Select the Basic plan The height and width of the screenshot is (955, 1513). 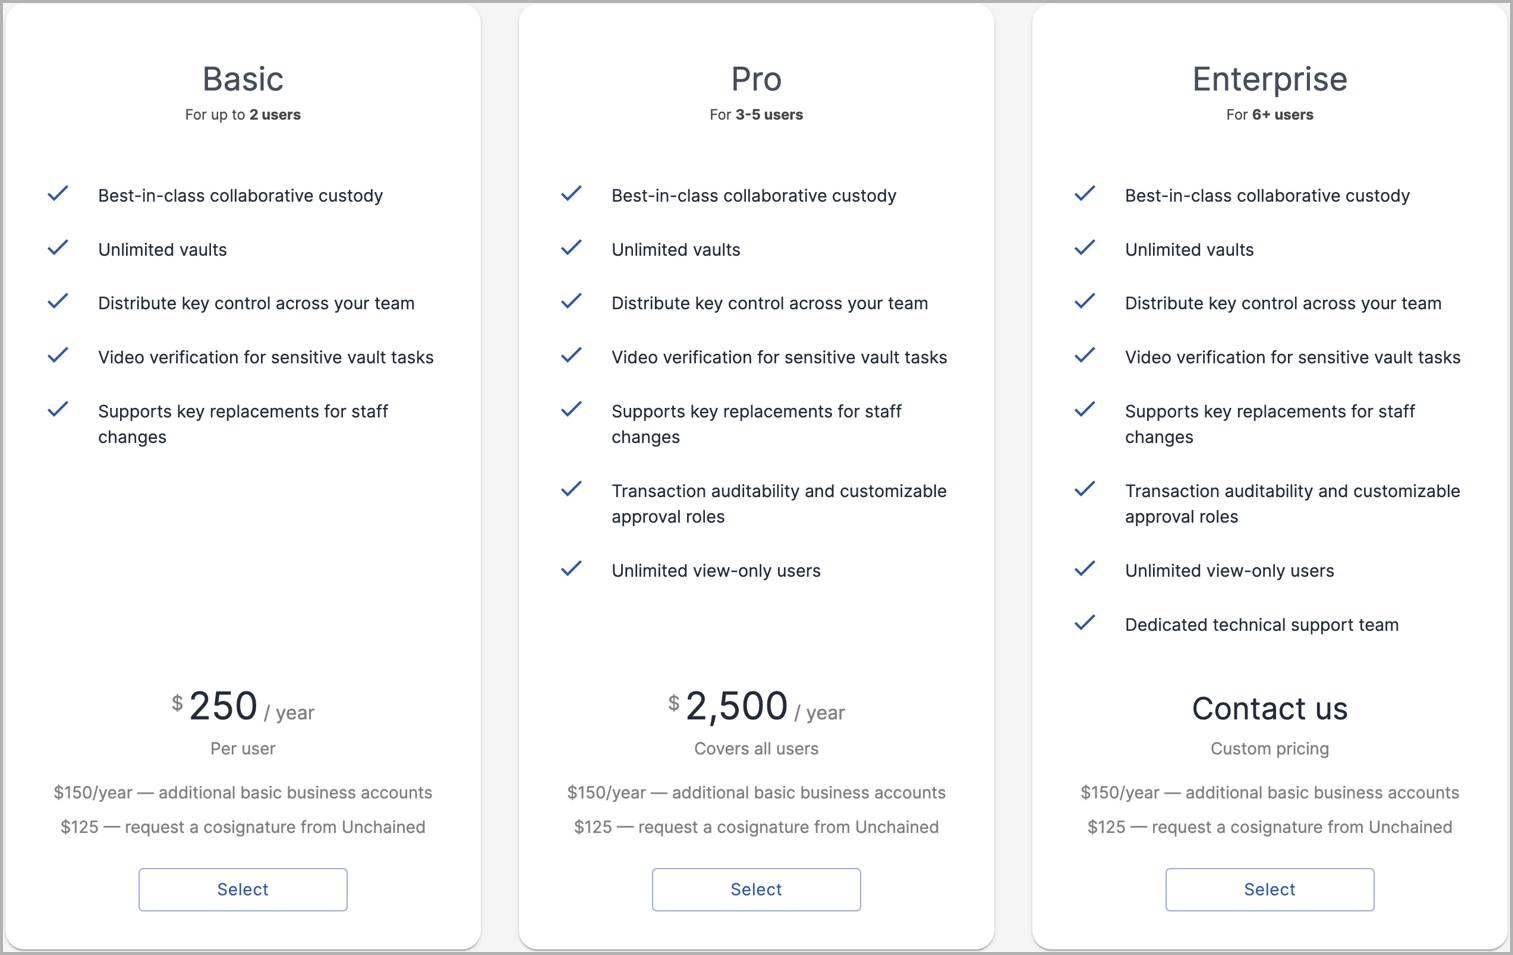243,889
